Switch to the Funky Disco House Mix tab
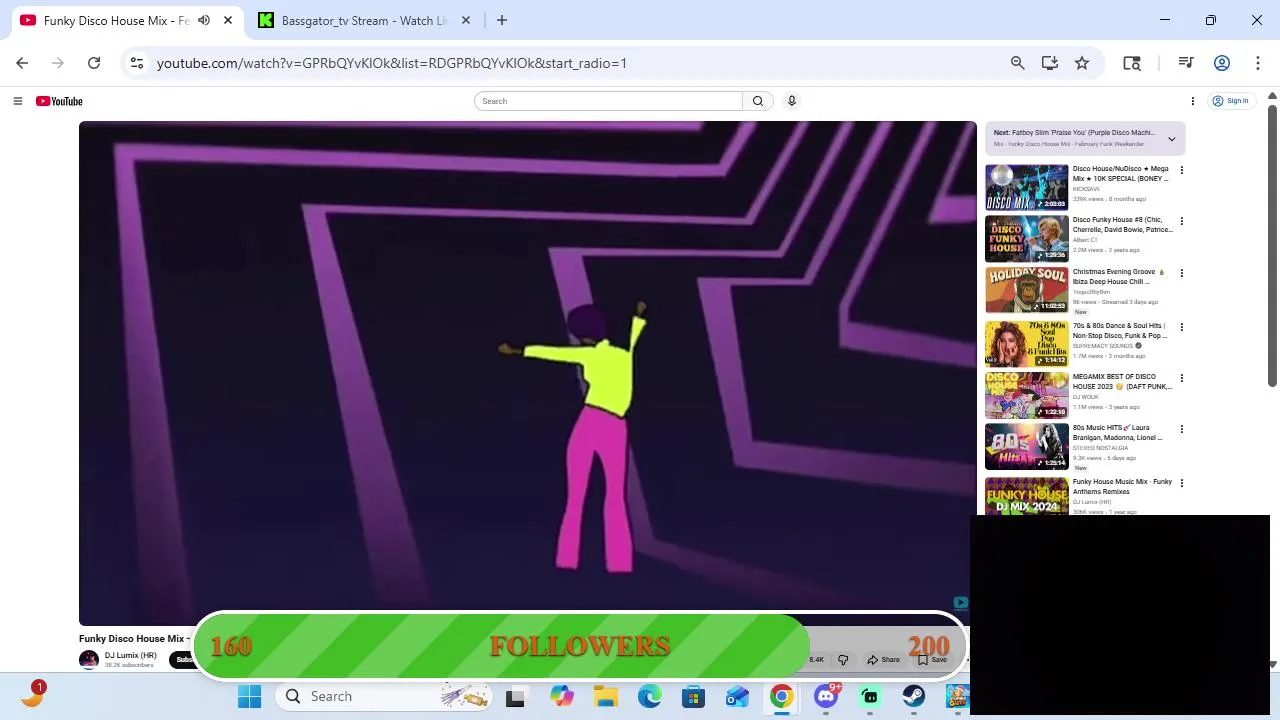The width and height of the screenshot is (1280, 720). [115, 20]
